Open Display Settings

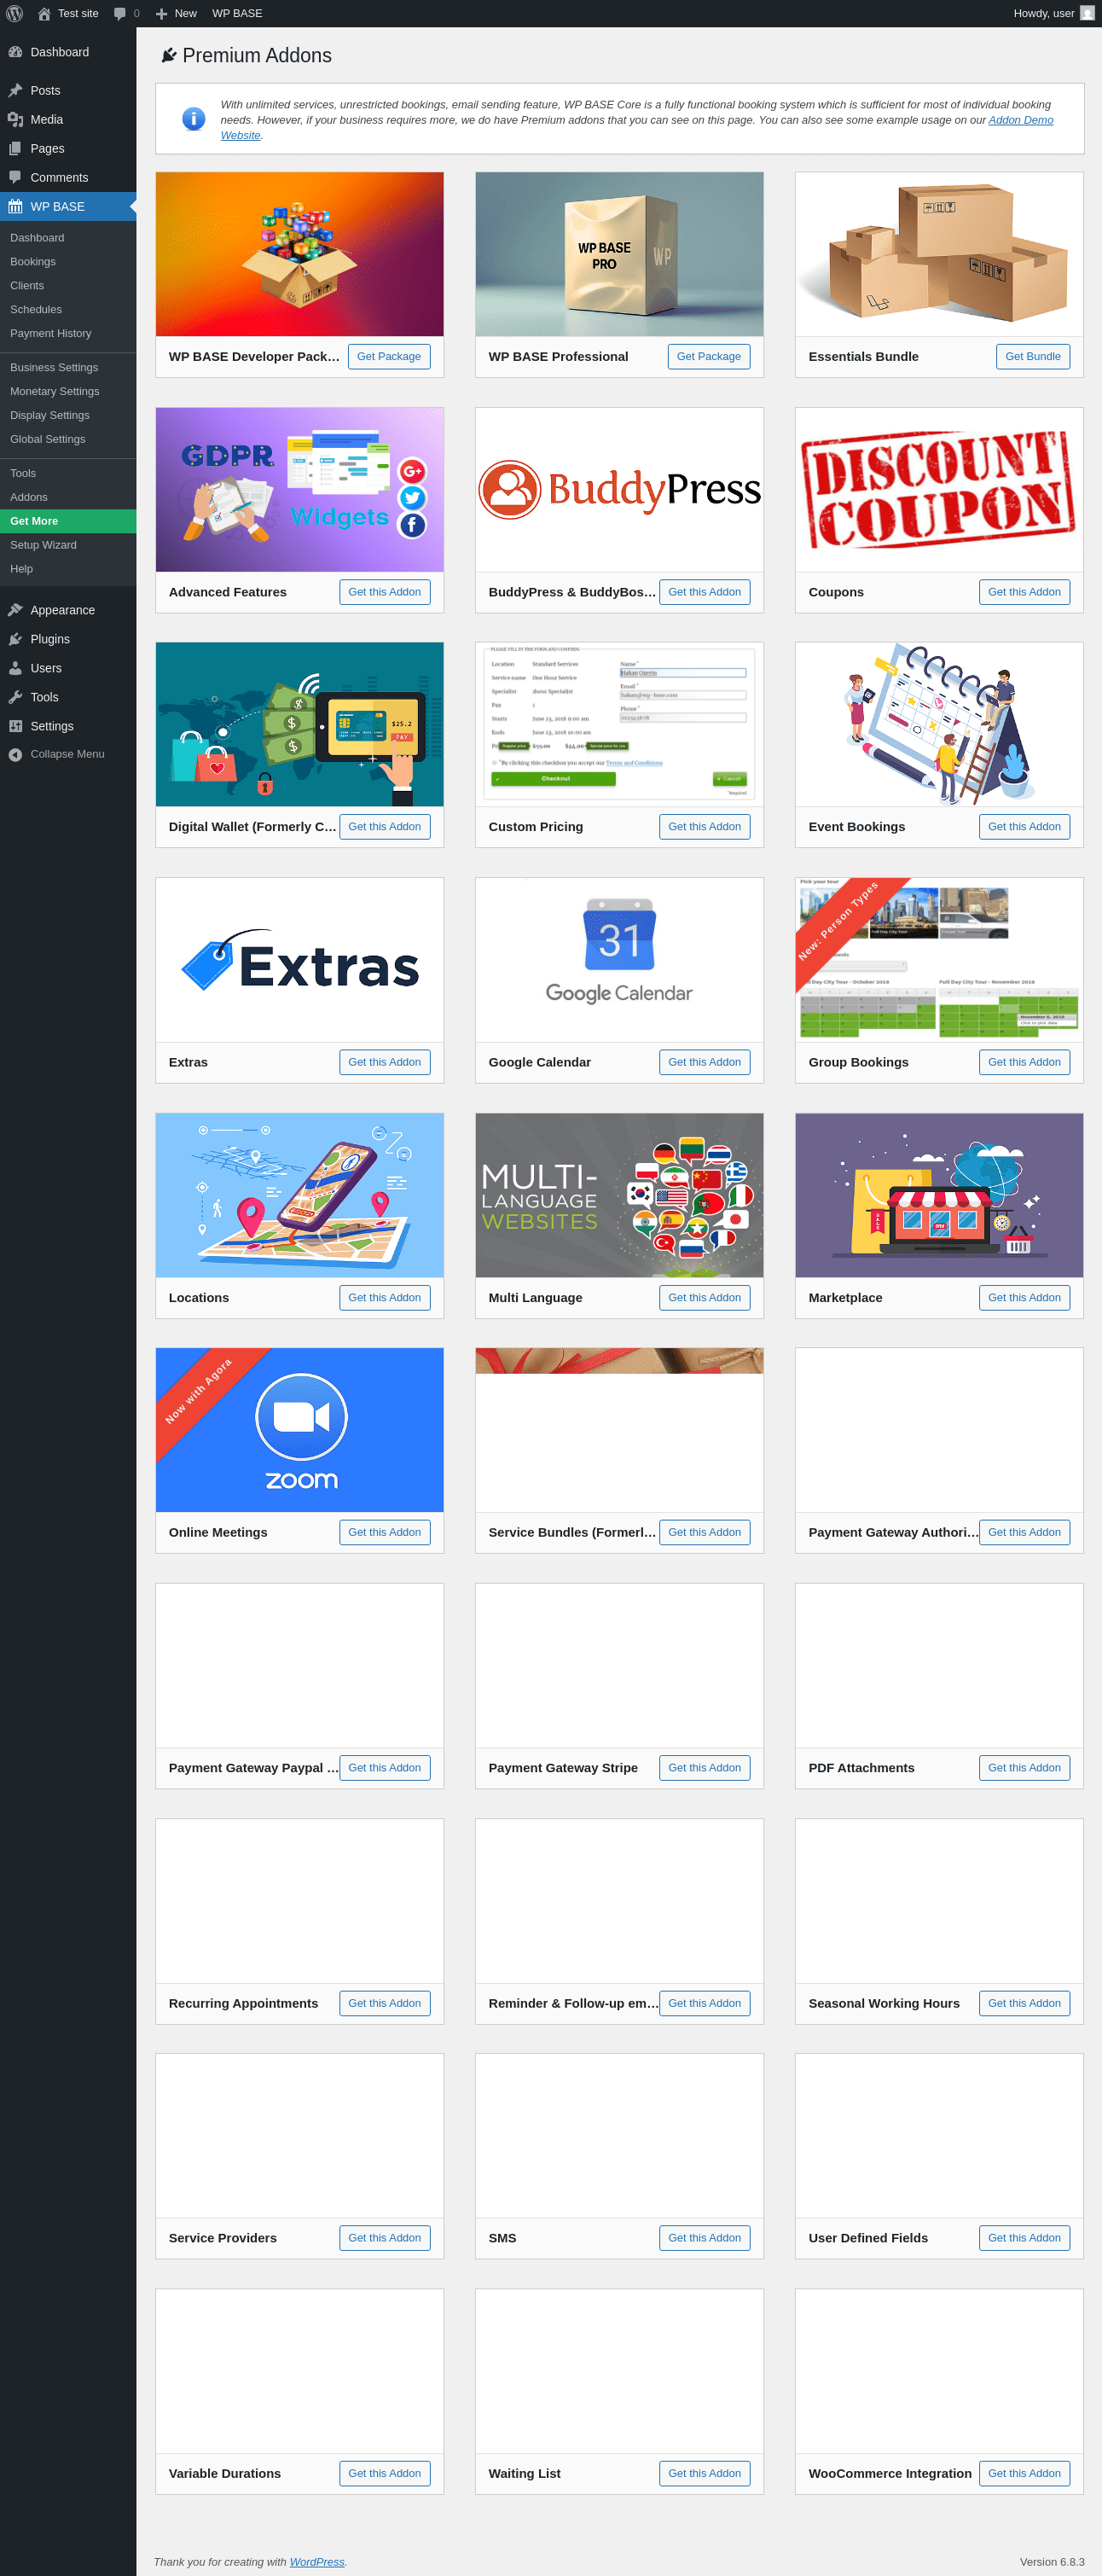pyautogui.click(x=49, y=416)
